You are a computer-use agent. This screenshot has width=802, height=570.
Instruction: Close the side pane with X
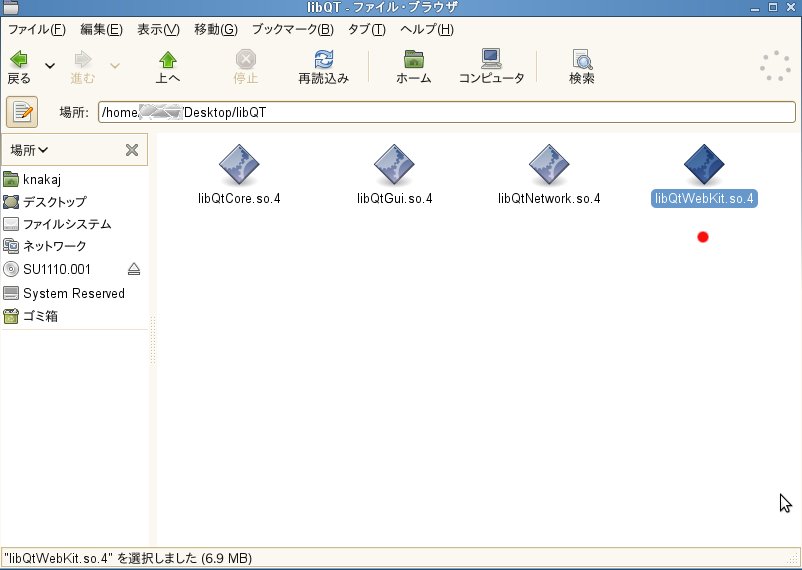132,150
